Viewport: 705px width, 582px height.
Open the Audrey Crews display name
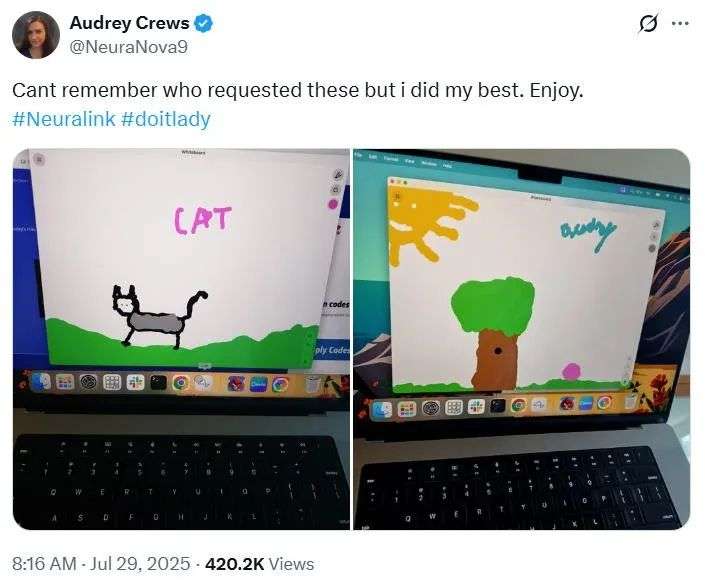(x=129, y=23)
